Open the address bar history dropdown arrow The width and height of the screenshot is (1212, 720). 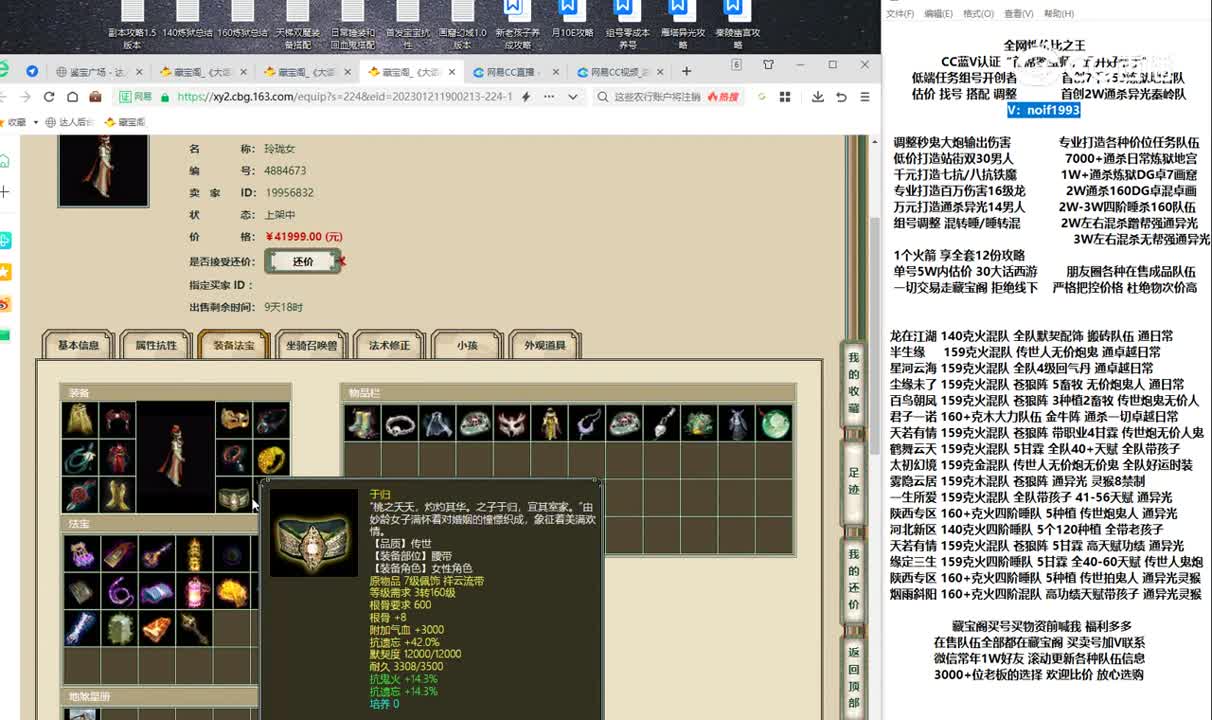coord(573,97)
